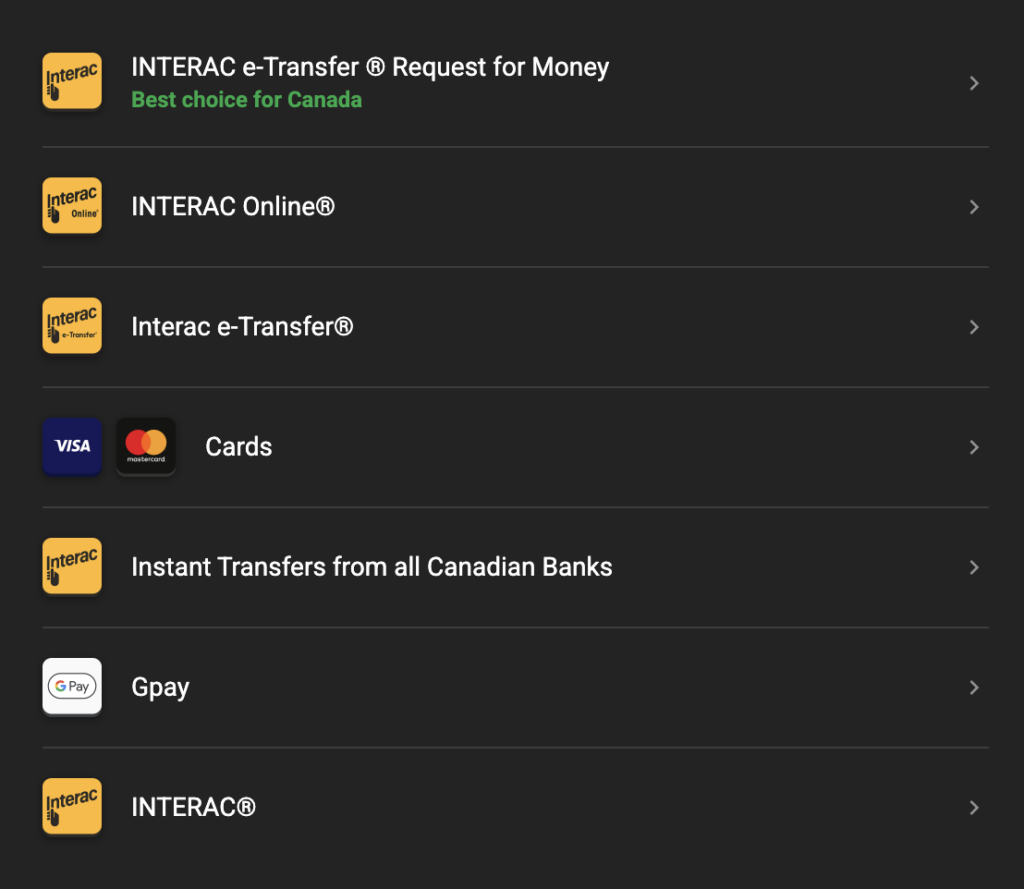Open INTERAC Online® using its right chevron
This screenshot has height=889, width=1024.
[974, 207]
